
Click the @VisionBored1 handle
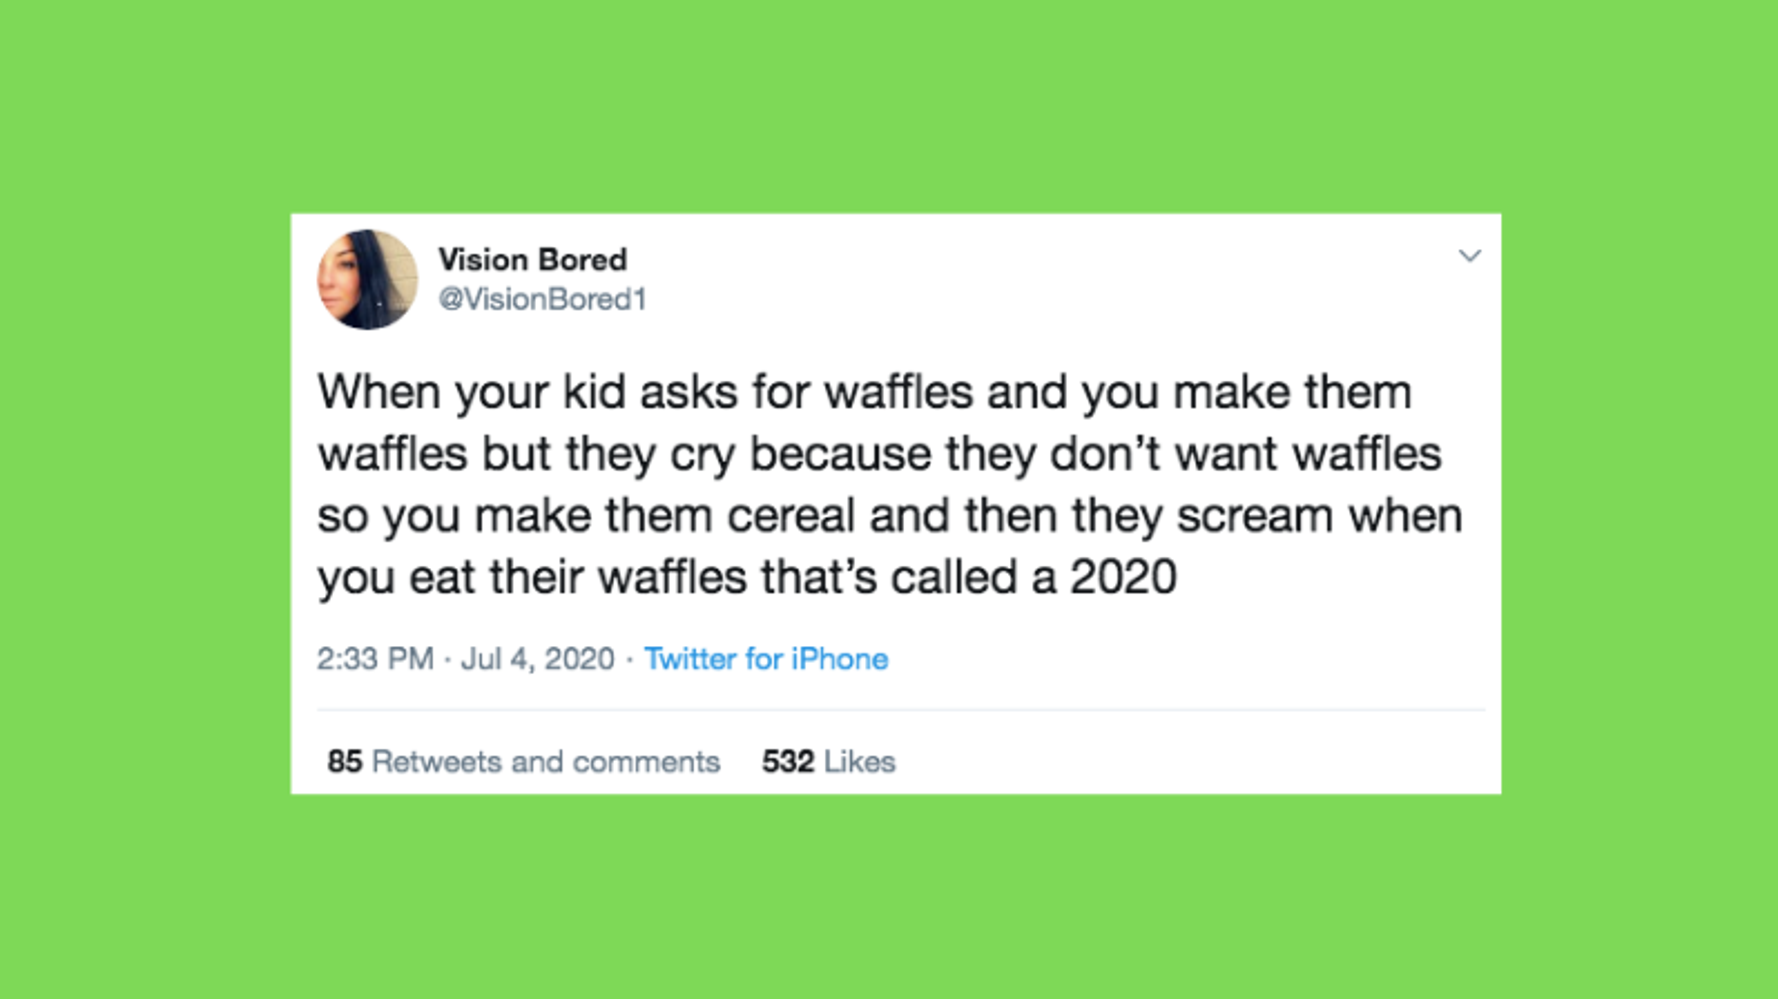542,299
